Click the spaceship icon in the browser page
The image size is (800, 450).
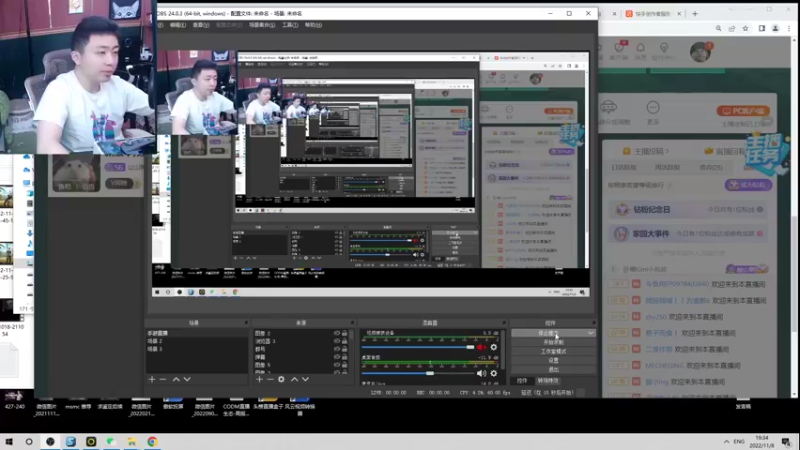[x=609, y=107]
